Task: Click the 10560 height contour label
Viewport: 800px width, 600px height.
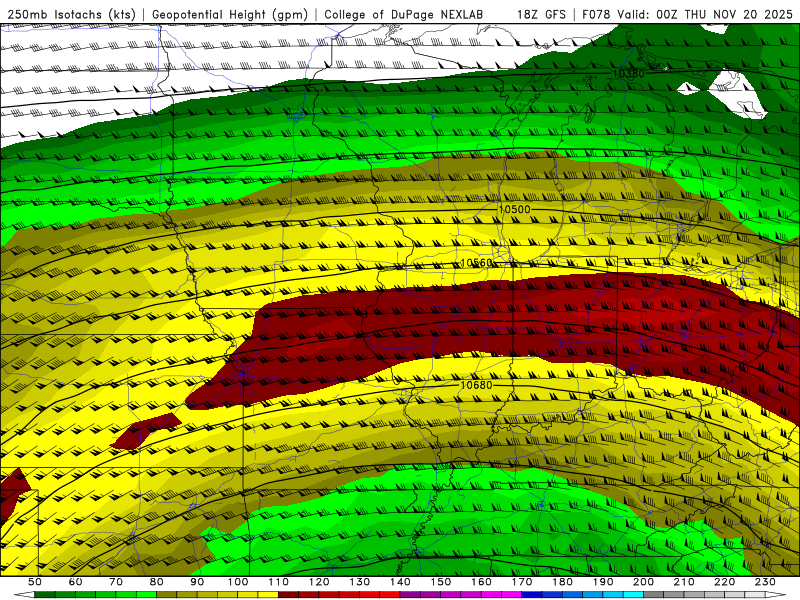Action: point(477,263)
